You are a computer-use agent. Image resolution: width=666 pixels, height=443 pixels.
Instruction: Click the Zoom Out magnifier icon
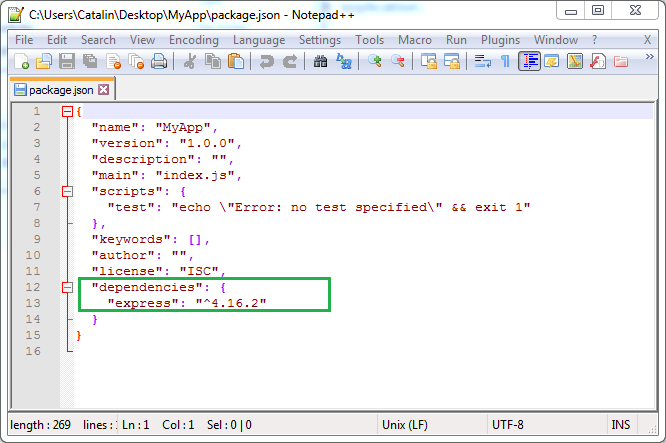398,61
